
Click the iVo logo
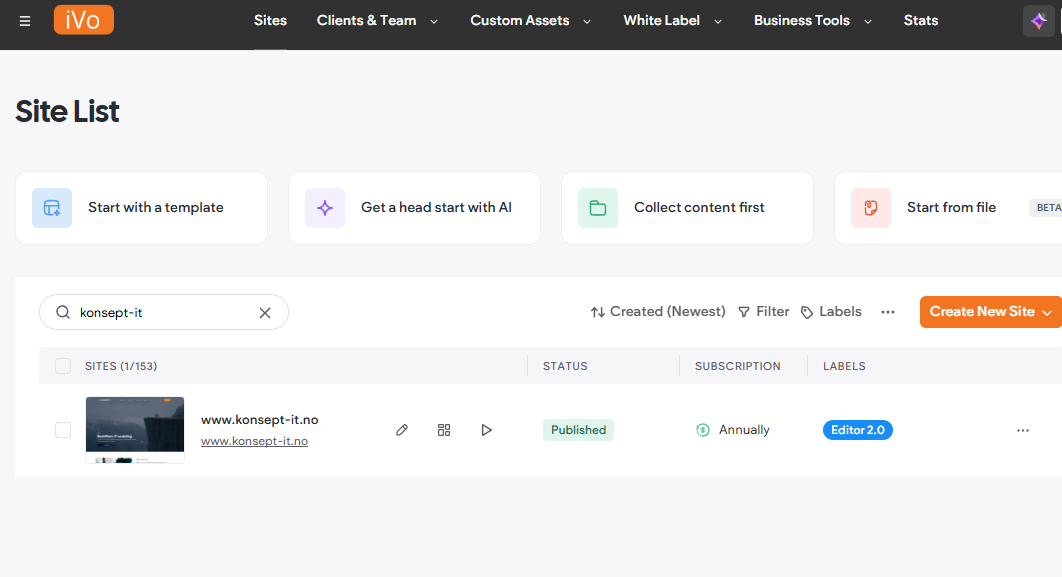(x=84, y=21)
